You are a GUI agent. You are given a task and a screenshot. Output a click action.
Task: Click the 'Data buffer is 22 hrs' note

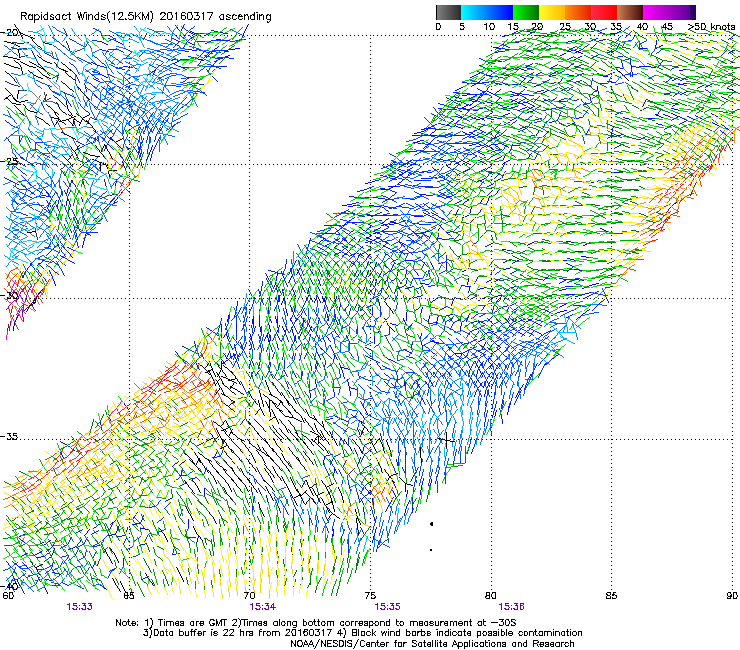363,633
